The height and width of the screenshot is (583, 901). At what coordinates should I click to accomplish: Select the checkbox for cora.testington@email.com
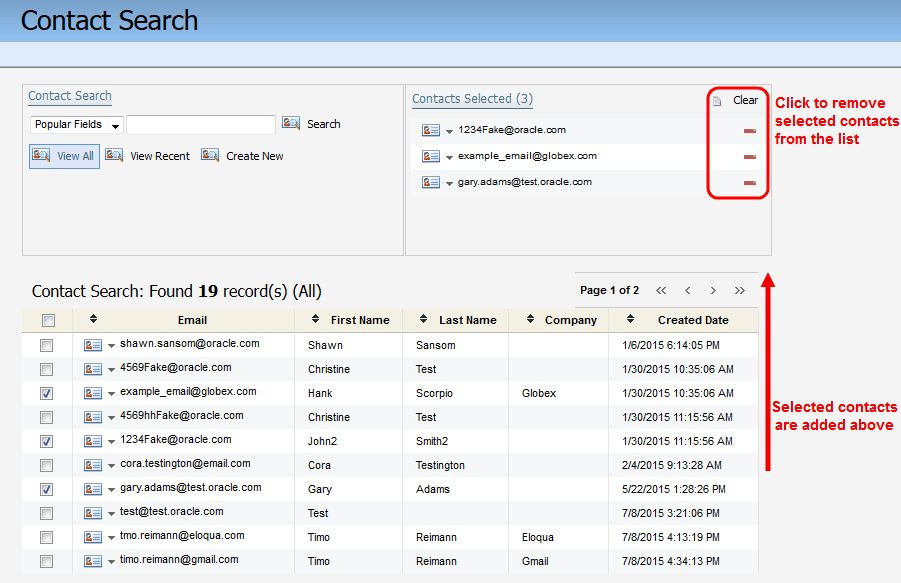[x=46, y=465]
